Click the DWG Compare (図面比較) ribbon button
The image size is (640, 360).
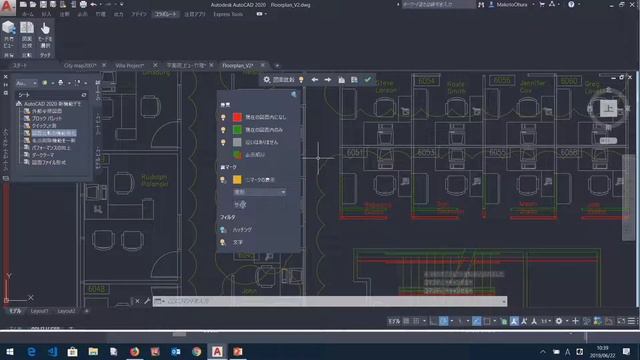27,35
